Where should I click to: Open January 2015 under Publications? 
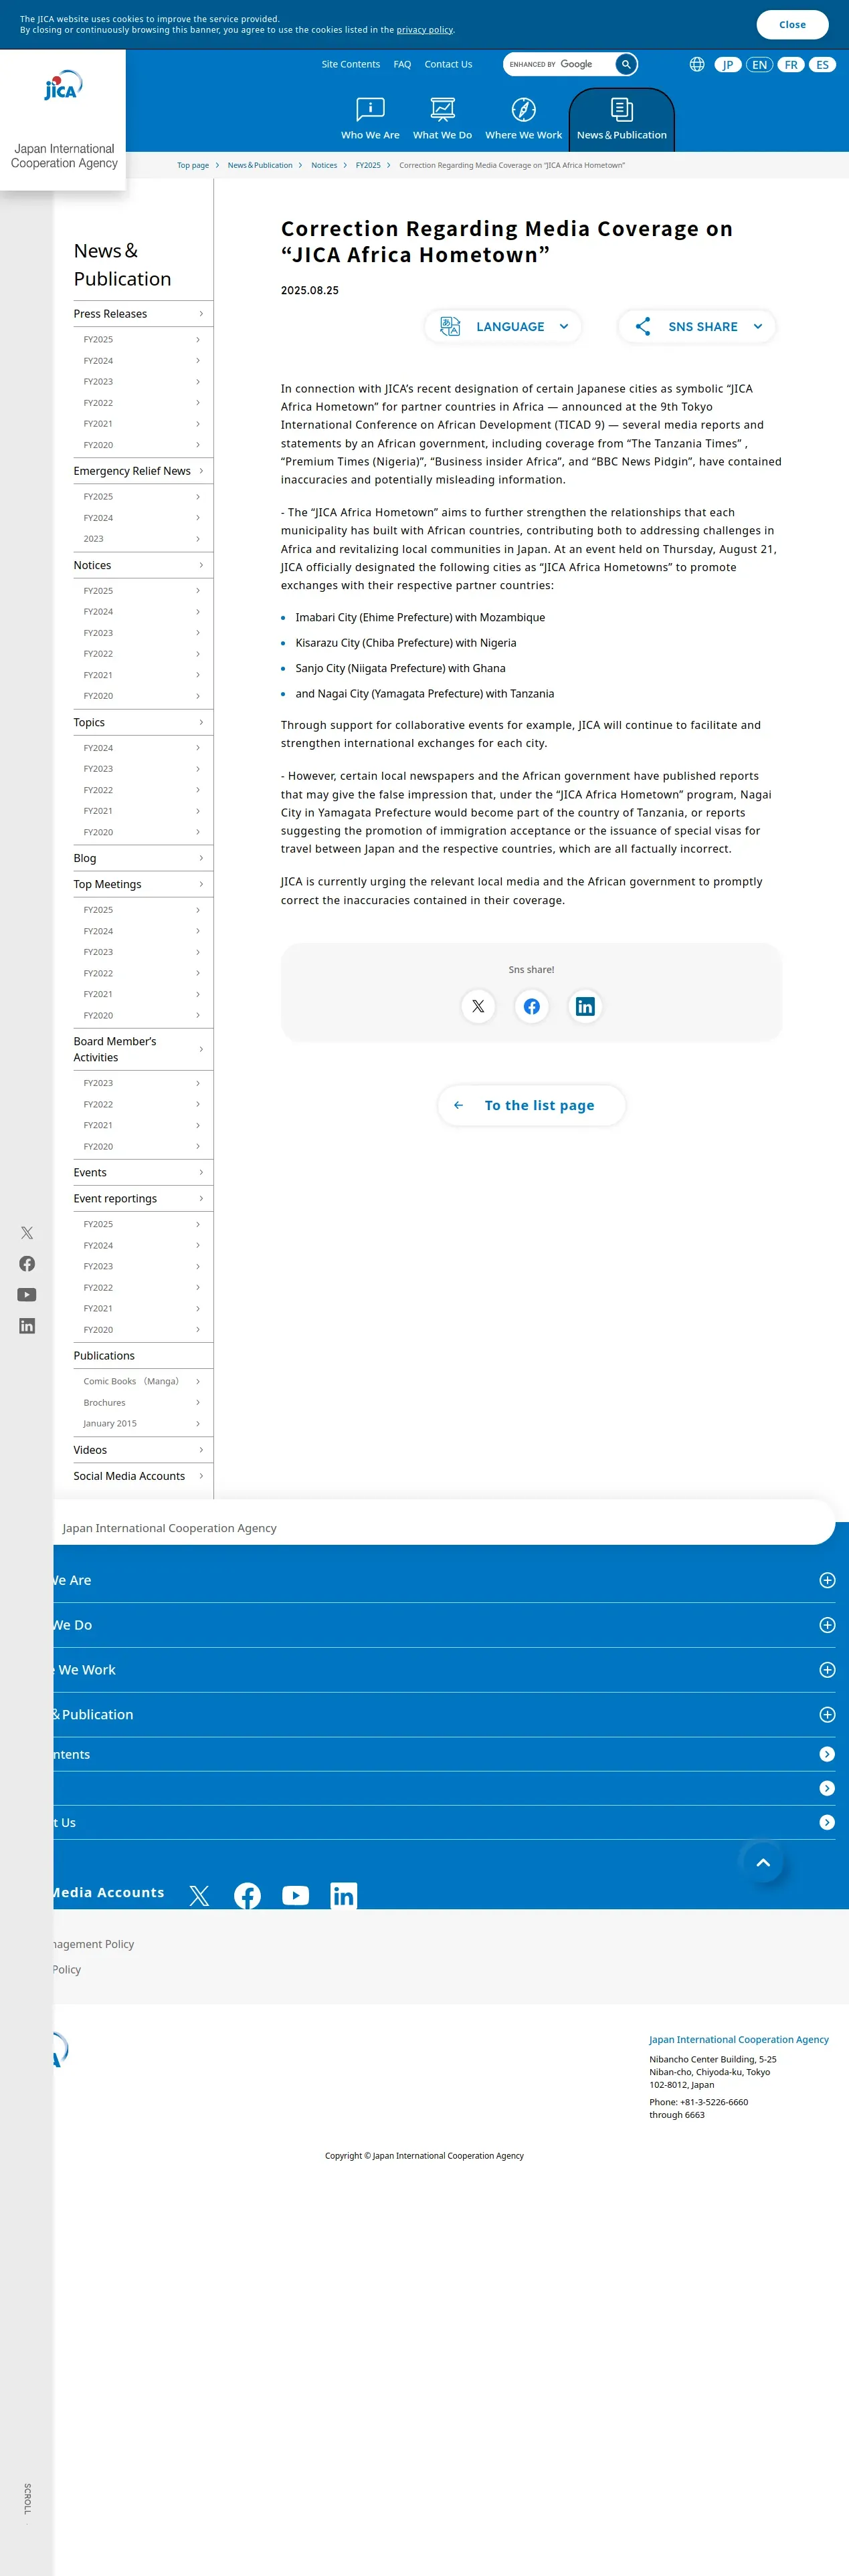coord(142,1423)
